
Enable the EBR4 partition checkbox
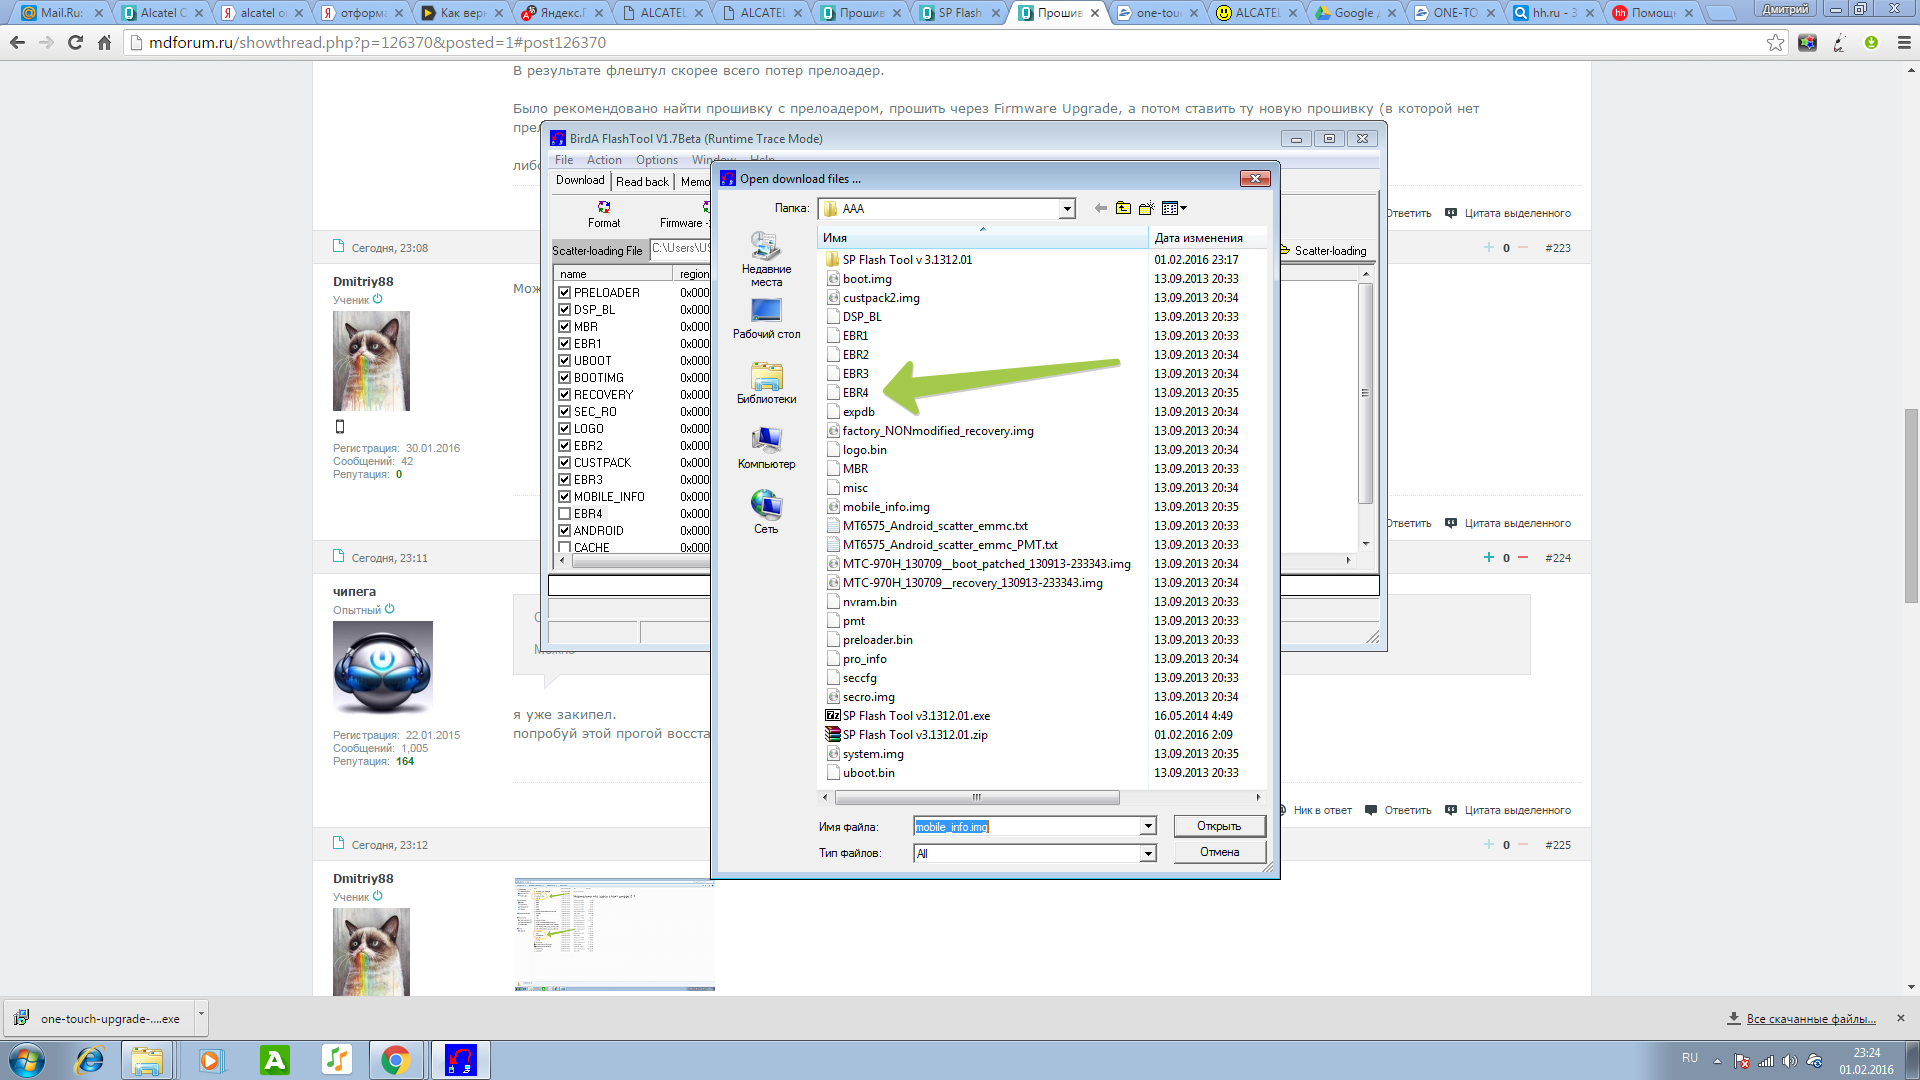pyautogui.click(x=565, y=514)
